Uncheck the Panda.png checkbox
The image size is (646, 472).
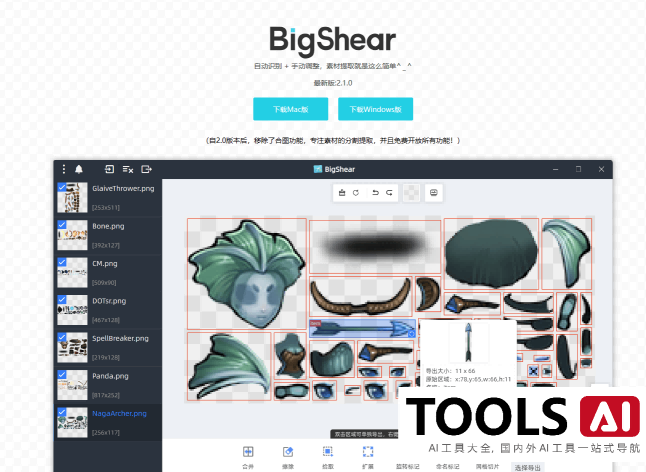click(62, 374)
